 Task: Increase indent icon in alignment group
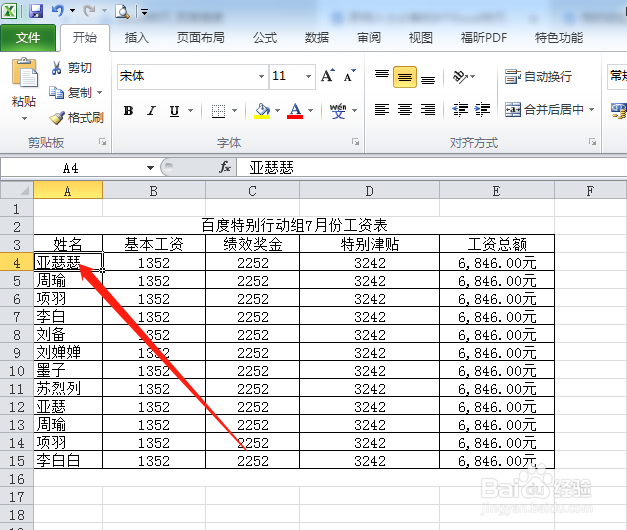pyautogui.click(x=482, y=109)
